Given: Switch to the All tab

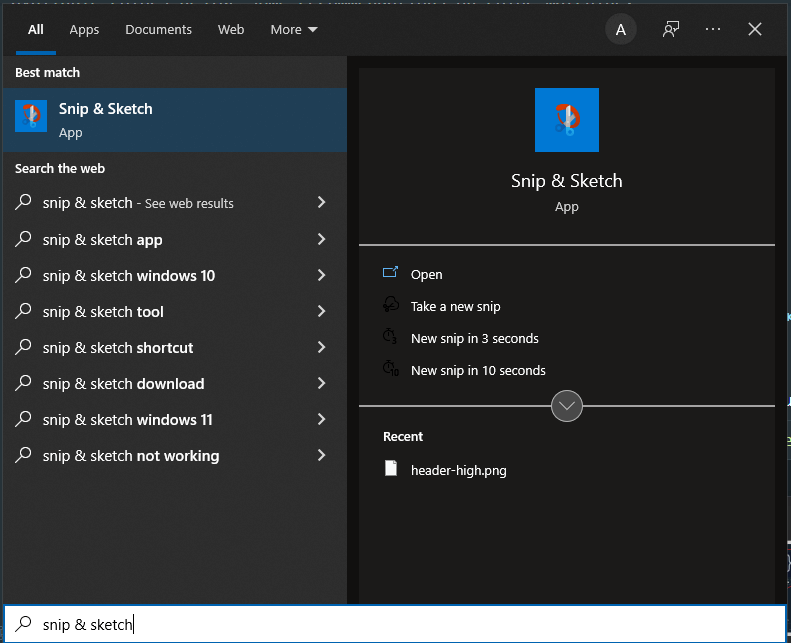Looking at the screenshot, I should [35, 29].
